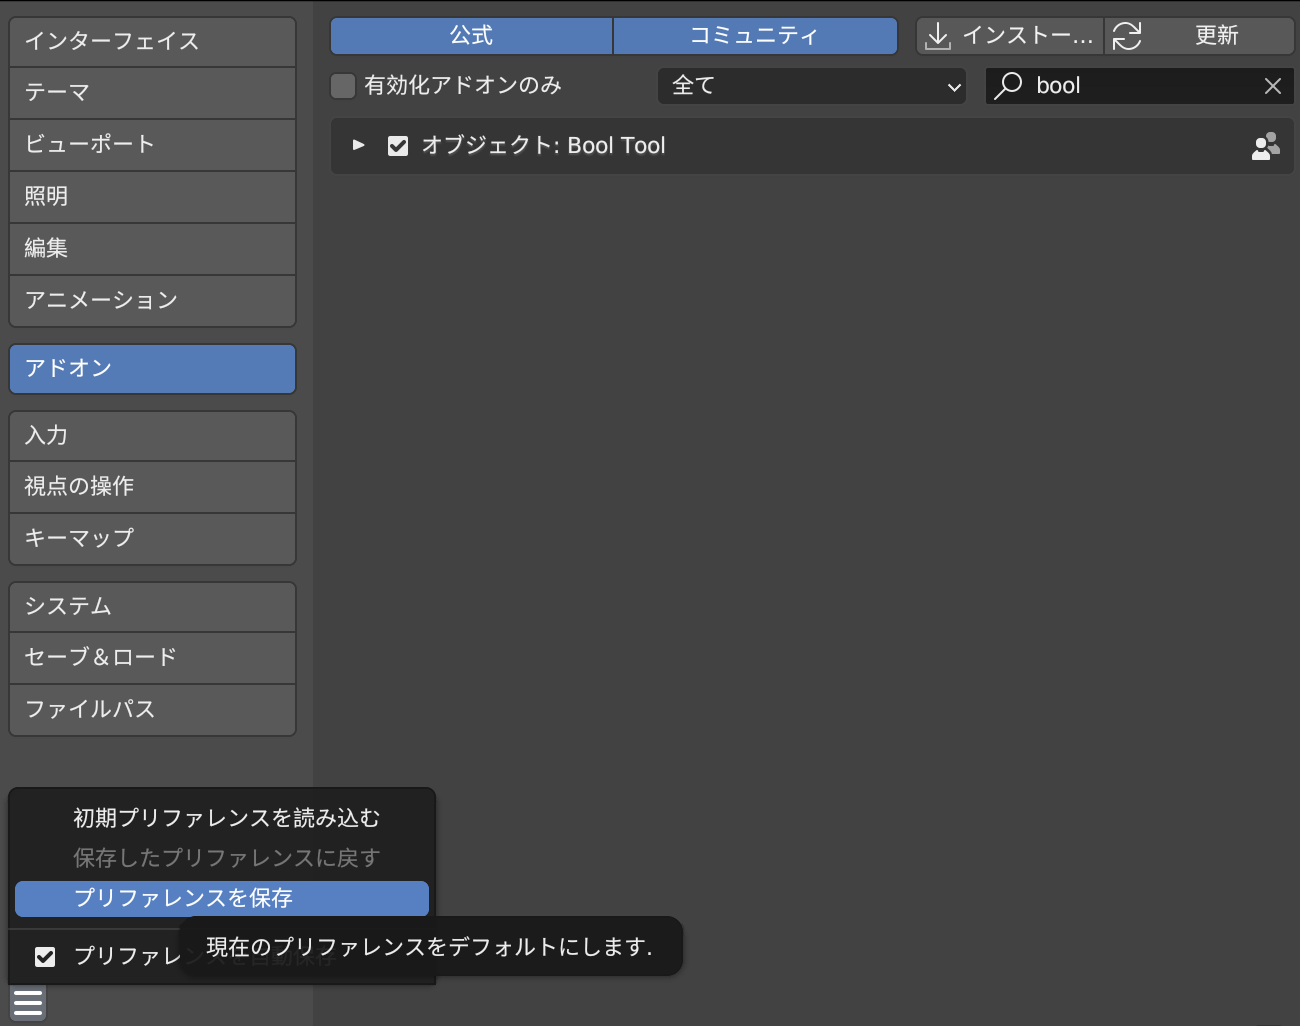Image resolution: width=1300 pixels, height=1026 pixels.
Task: Open the 視点の操作 preferences tab
Action: coord(152,487)
